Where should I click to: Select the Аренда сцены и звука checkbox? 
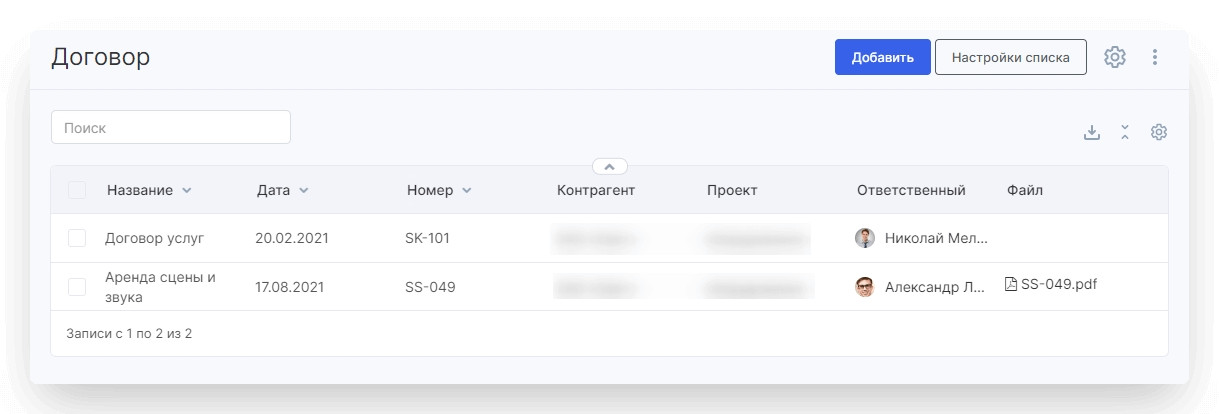pos(77,287)
